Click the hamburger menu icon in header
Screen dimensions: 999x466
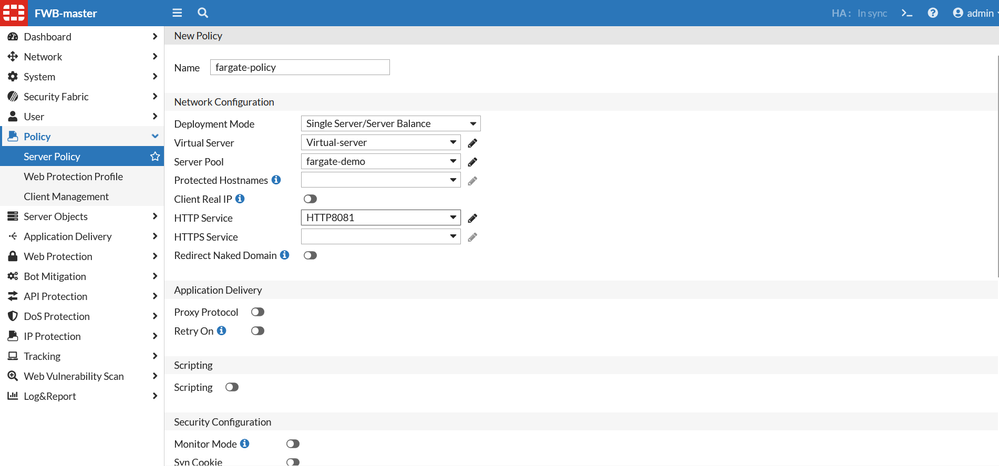pos(177,13)
